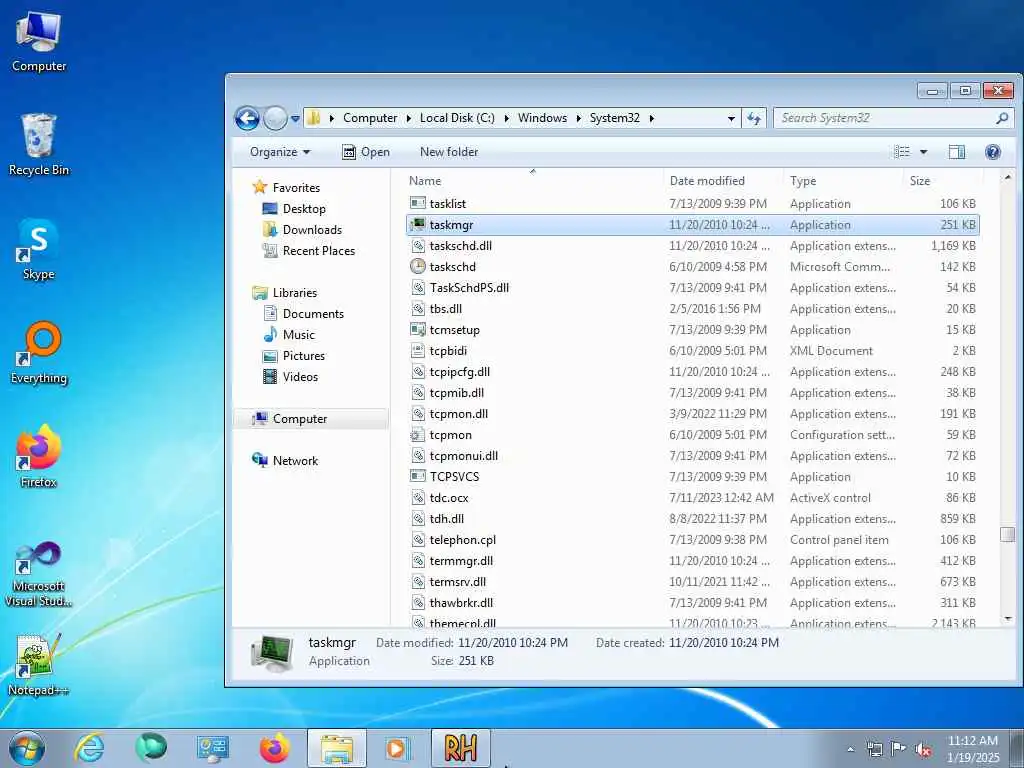Image resolution: width=1024 pixels, height=768 pixels.
Task: Select the Recycle Bin desktop icon
Action: pos(39,145)
